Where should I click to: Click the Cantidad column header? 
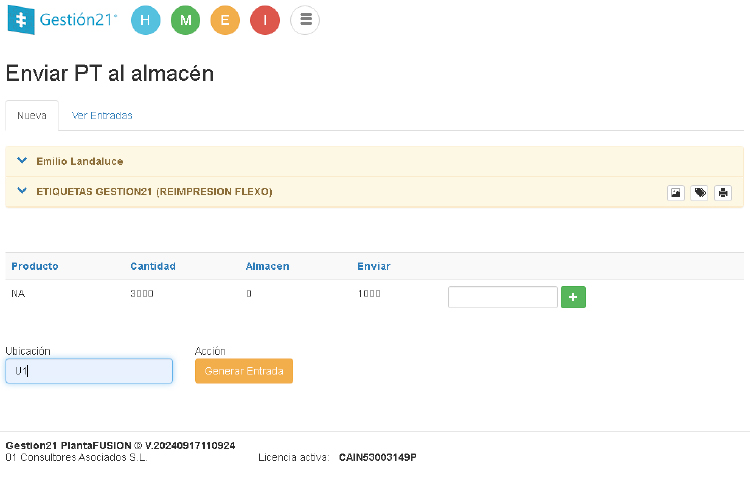coord(153,266)
